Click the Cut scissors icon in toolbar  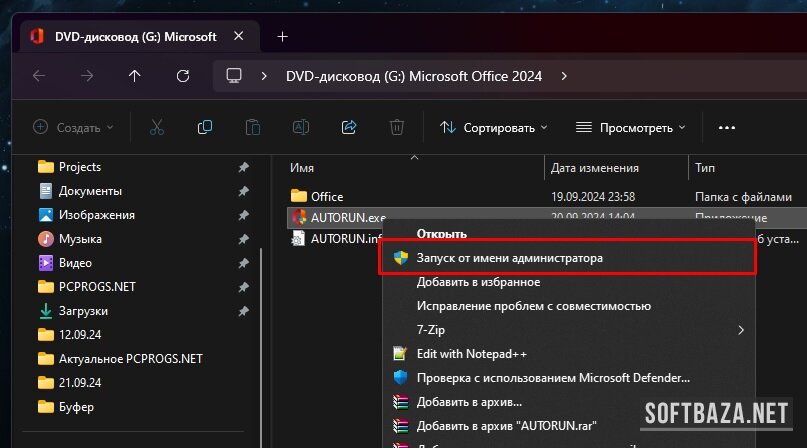coord(157,128)
